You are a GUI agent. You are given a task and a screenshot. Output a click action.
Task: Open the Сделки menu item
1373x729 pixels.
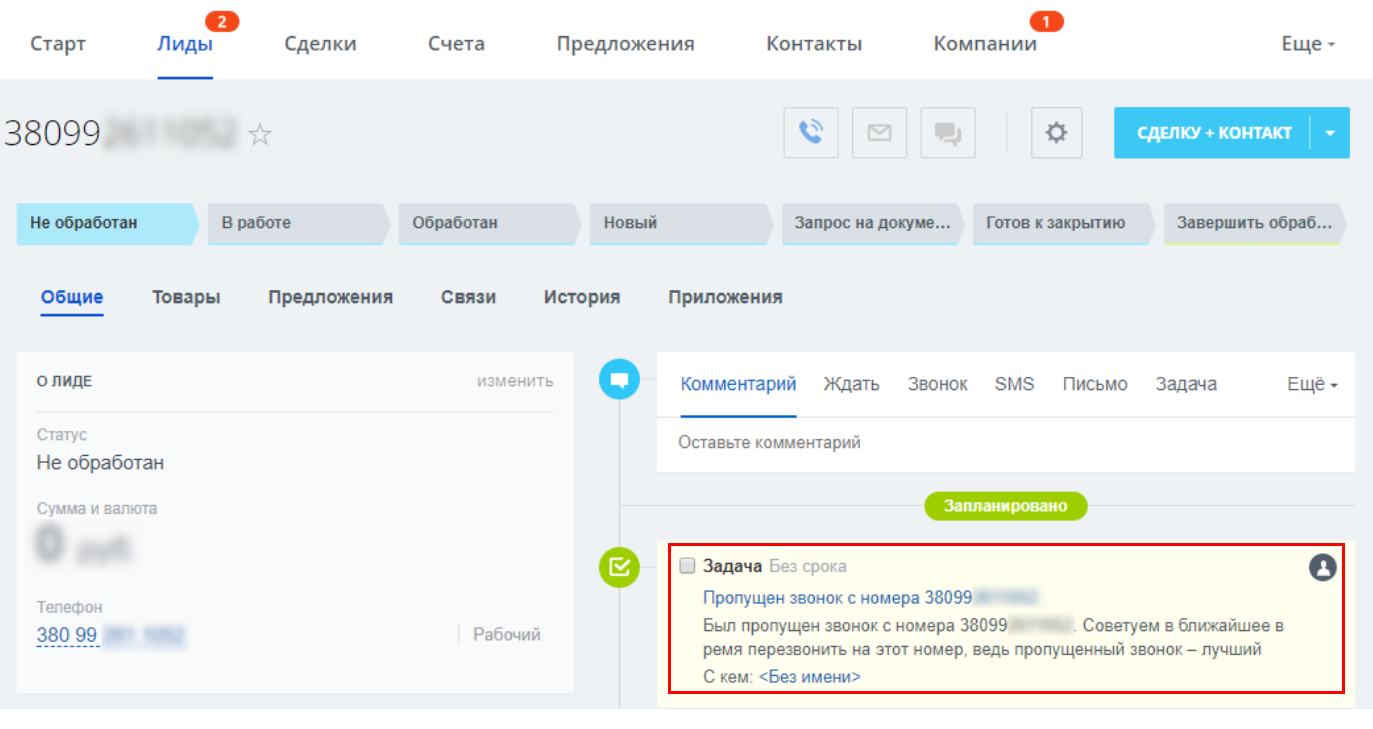click(320, 44)
